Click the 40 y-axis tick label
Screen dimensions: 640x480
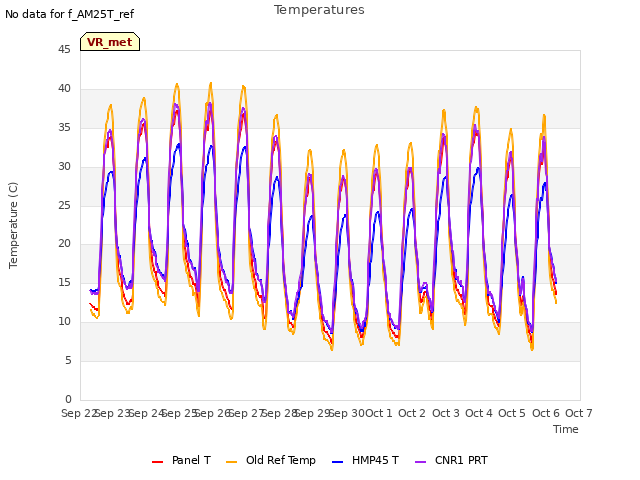64,89
